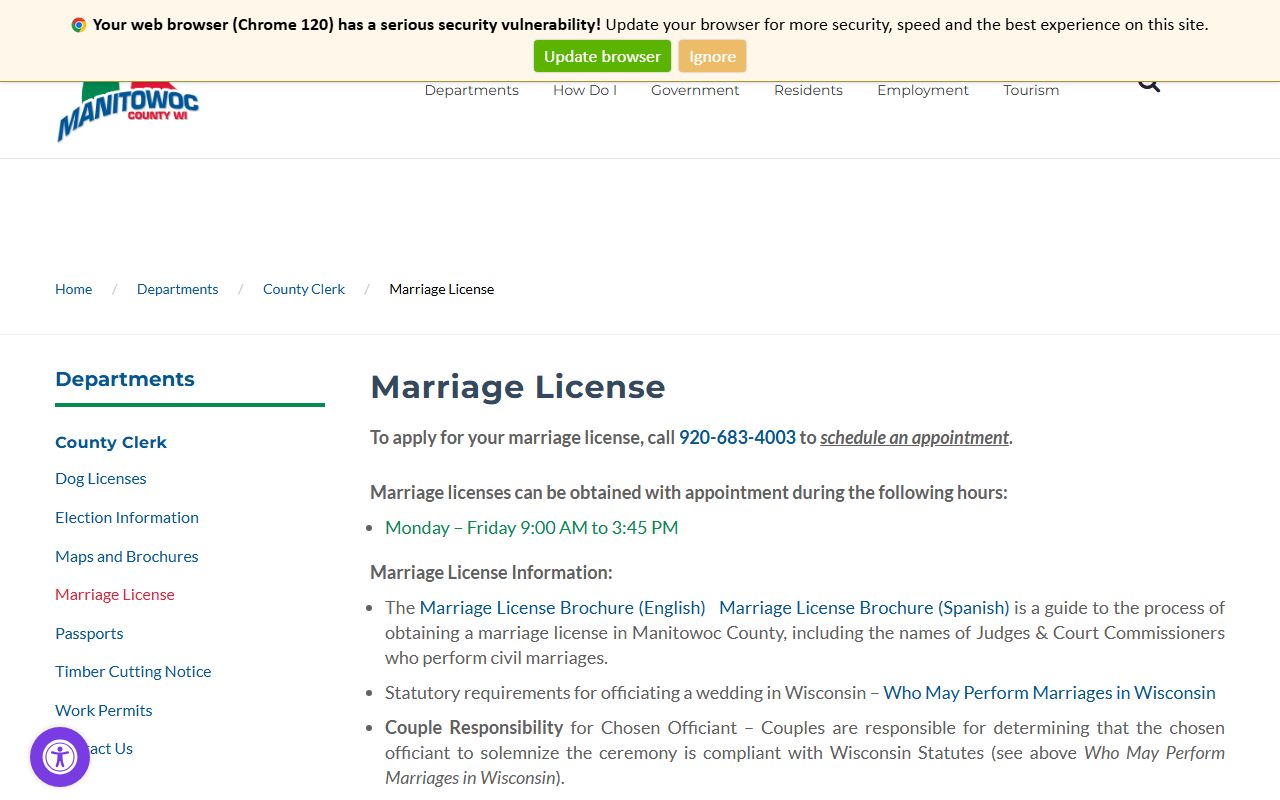Click 'schedule an appointment' underlined text
Screen dimensions: 1280x800
click(x=915, y=437)
